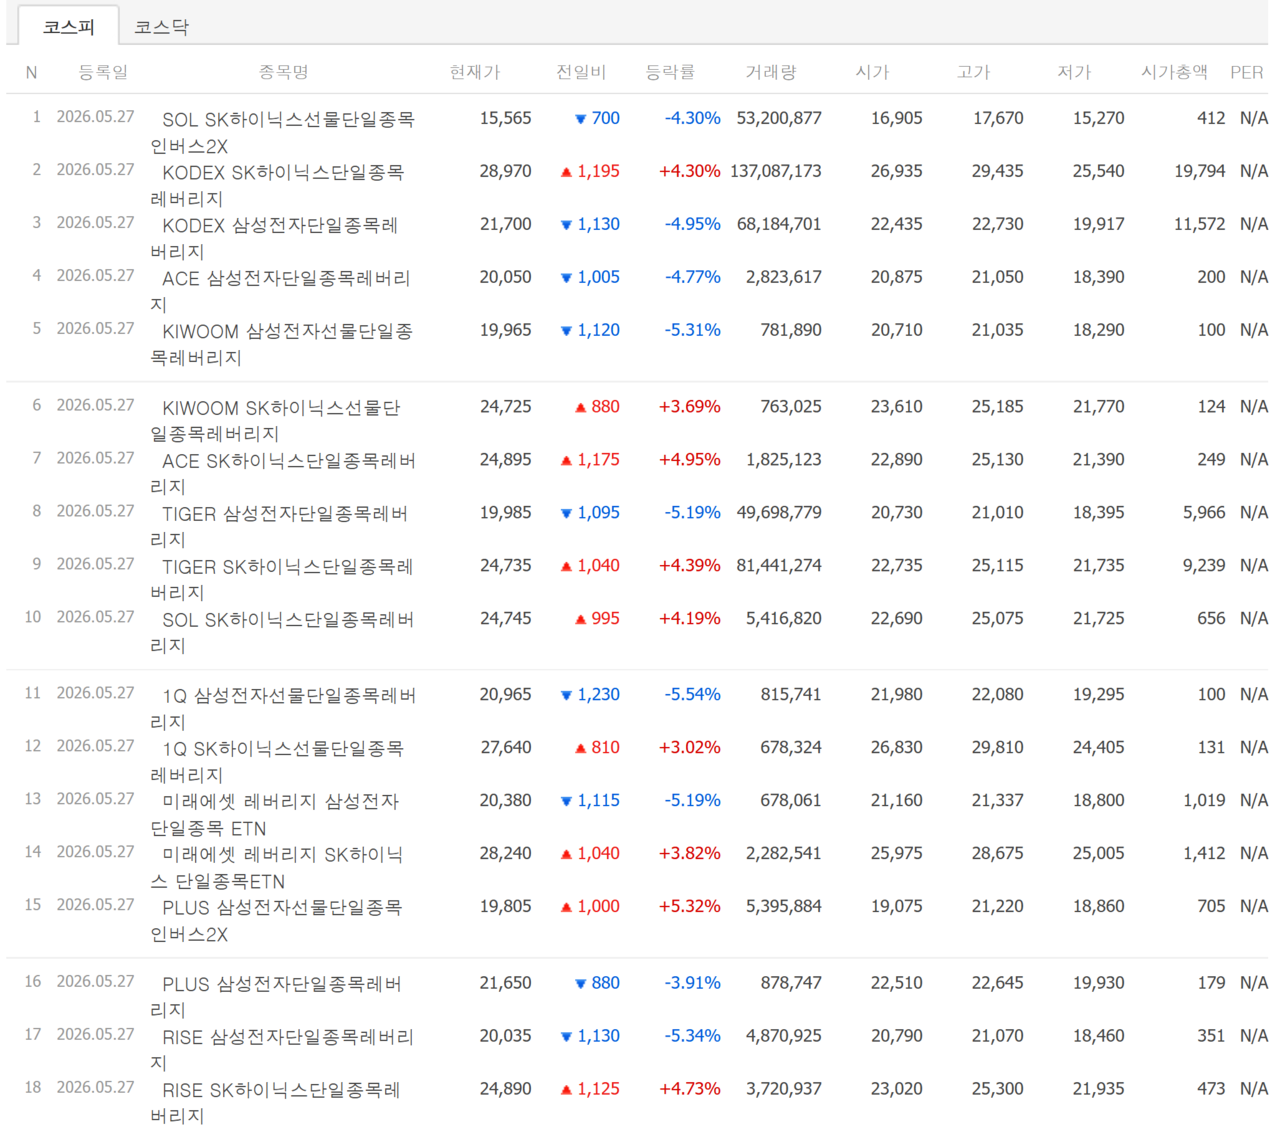The height and width of the screenshot is (1127, 1280).
Task: Select change rate -3.91% cell
Action: click(693, 984)
